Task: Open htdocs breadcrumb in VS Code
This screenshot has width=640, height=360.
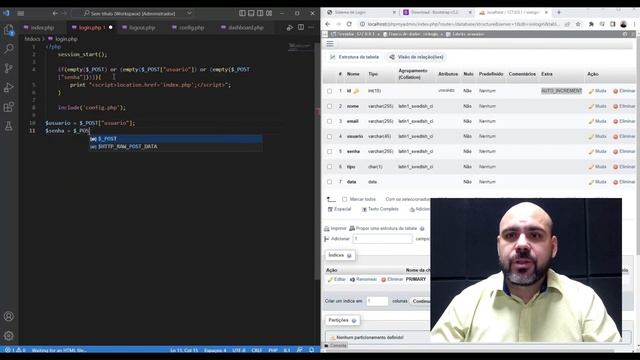Action: point(32,39)
